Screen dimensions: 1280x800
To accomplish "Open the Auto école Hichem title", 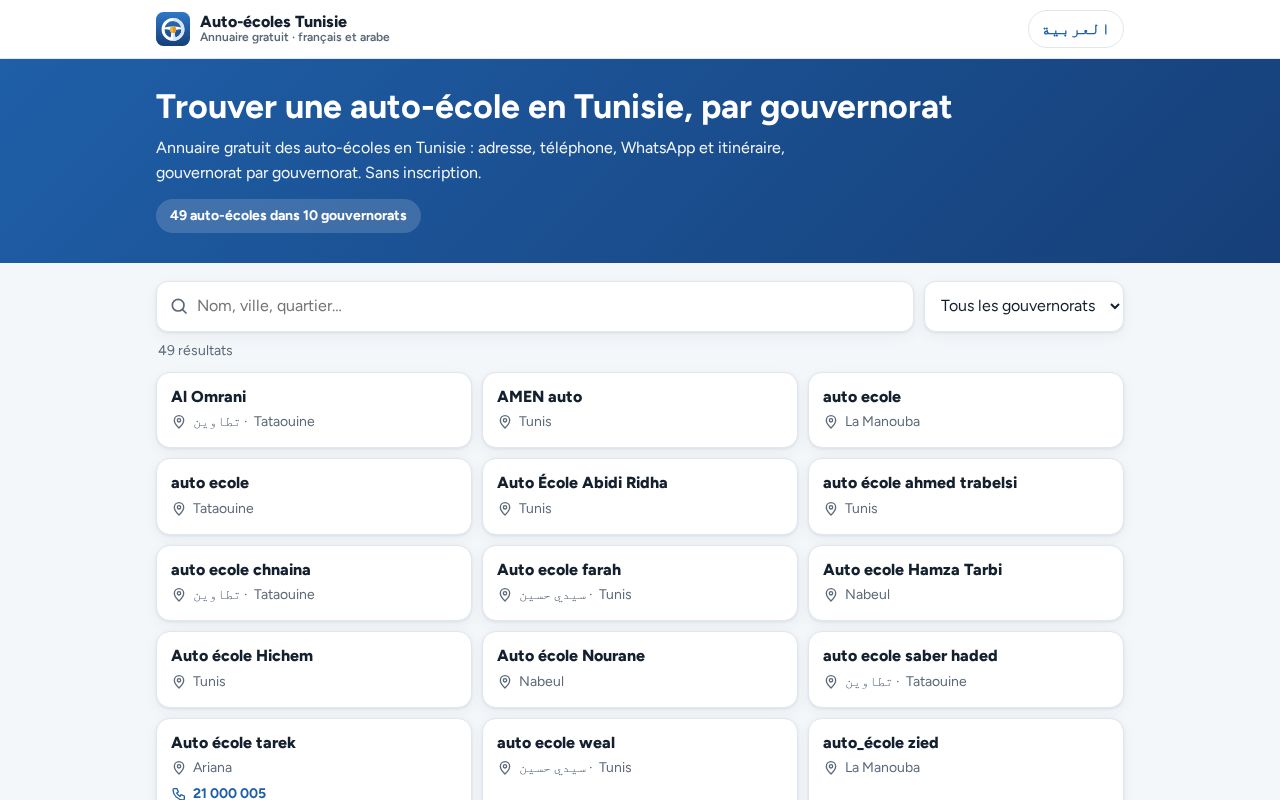I will [x=242, y=656].
